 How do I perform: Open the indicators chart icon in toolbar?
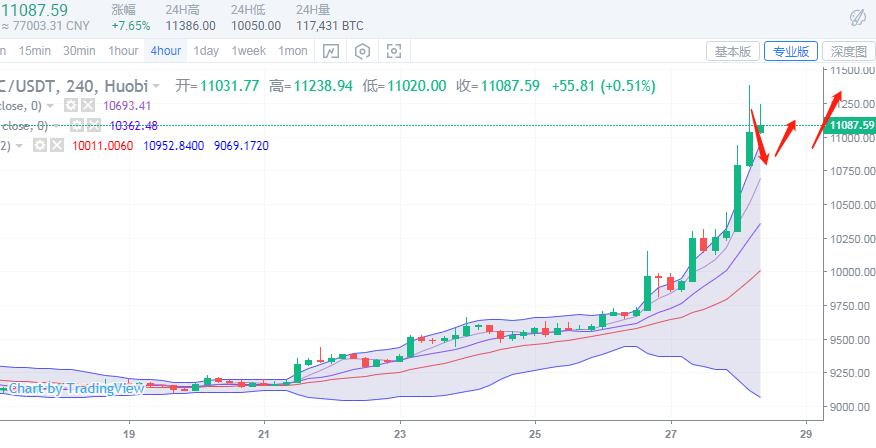pos(331,51)
